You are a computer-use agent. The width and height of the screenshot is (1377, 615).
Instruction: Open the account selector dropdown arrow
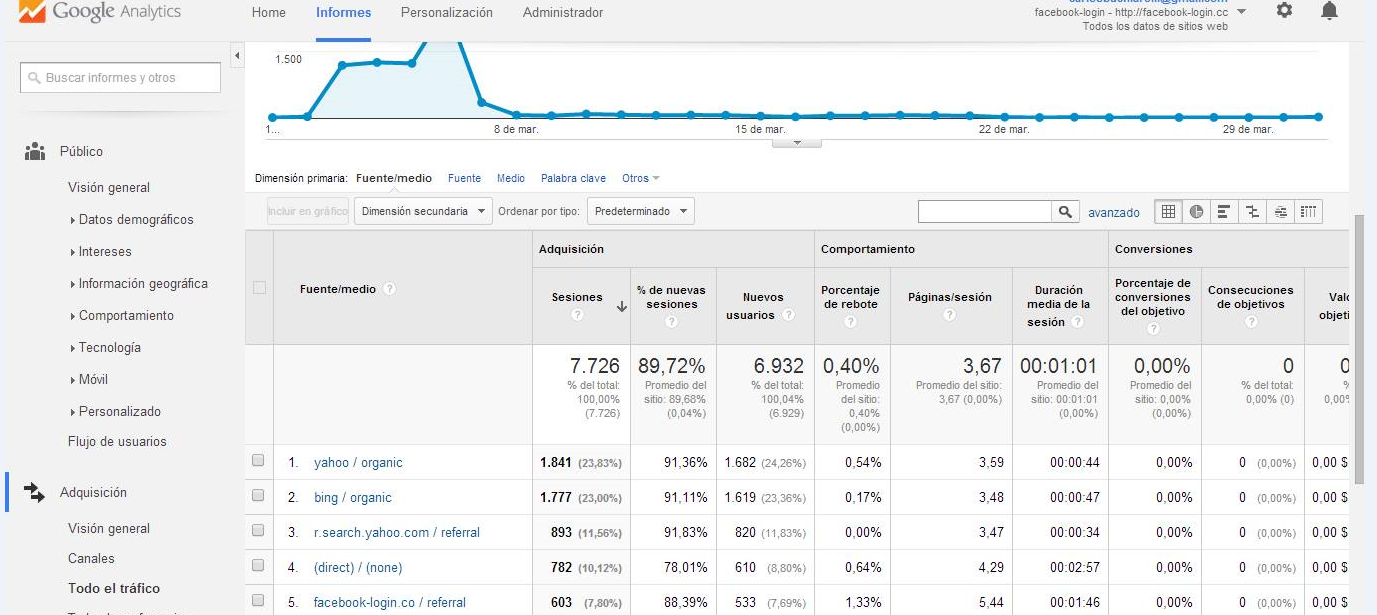tap(1241, 12)
